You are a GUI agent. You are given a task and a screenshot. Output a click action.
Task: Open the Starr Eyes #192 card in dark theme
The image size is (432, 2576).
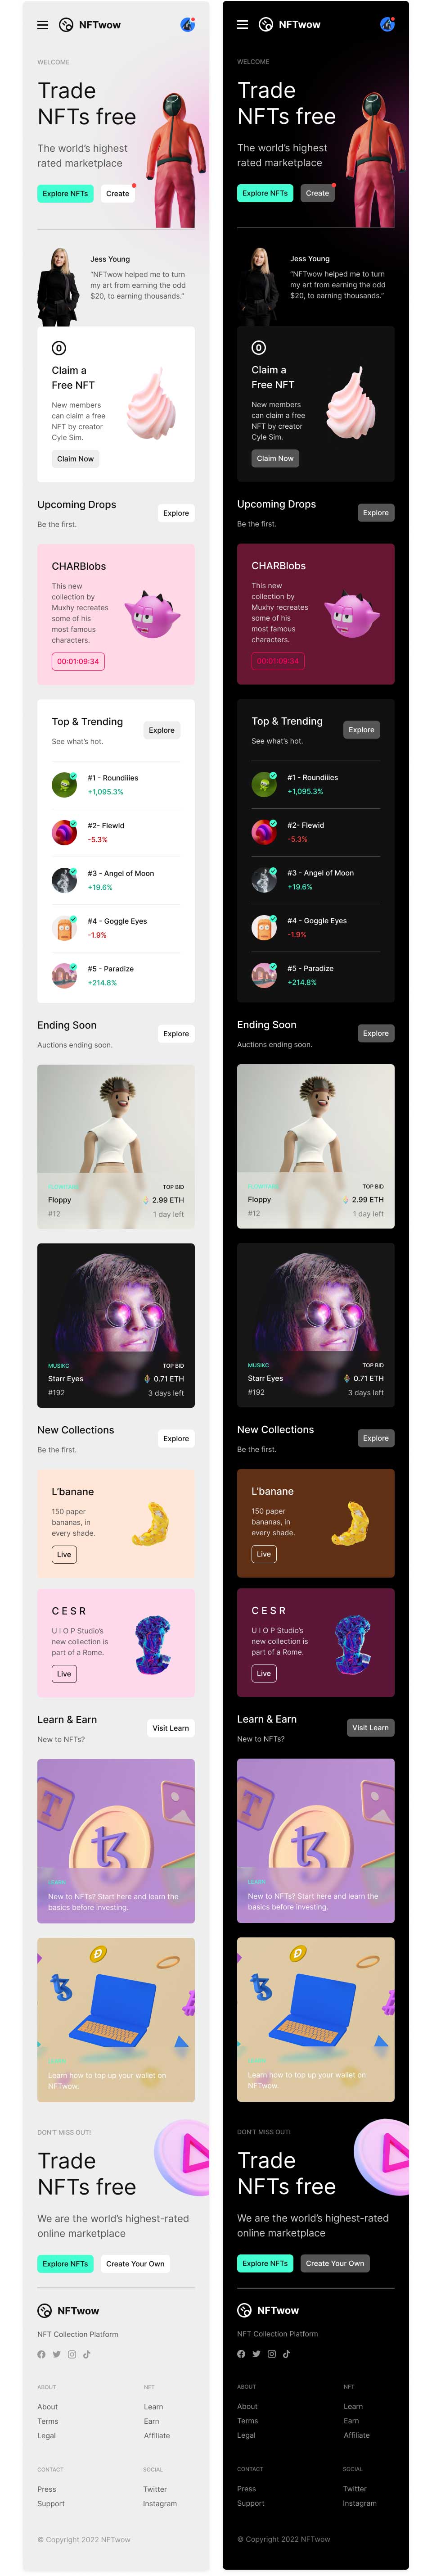[316, 1325]
